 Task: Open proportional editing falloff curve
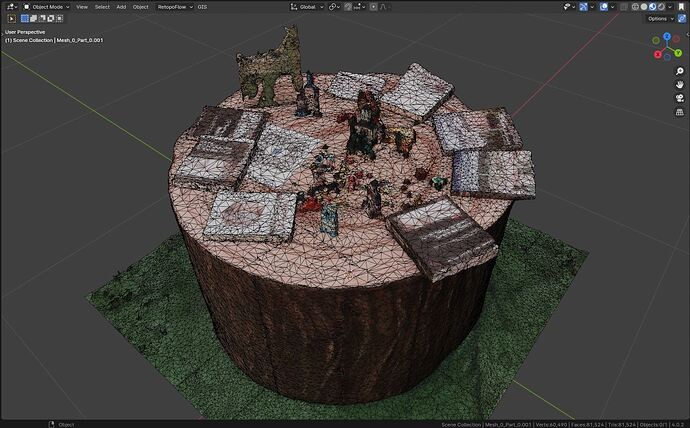click(x=383, y=7)
